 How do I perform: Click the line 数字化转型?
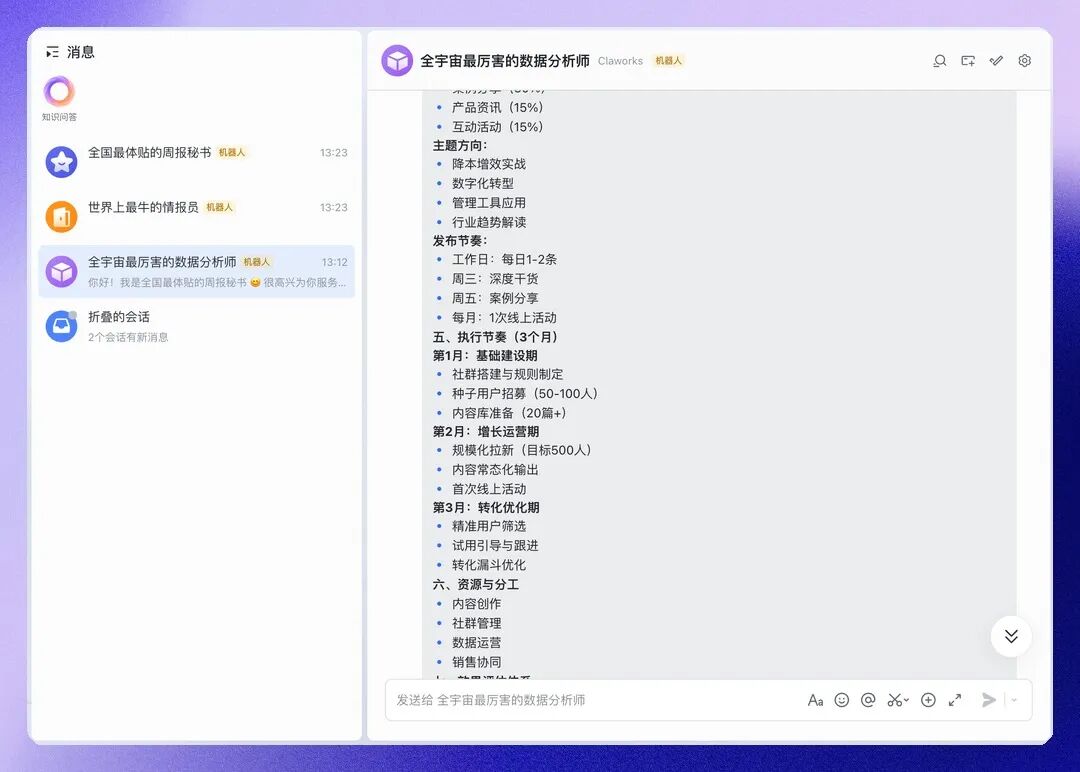[x=482, y=183]
